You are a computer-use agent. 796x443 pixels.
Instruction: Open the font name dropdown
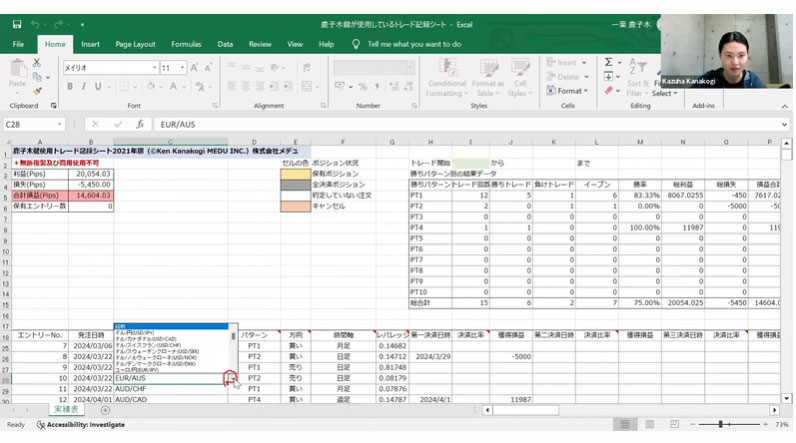point(152,68)
